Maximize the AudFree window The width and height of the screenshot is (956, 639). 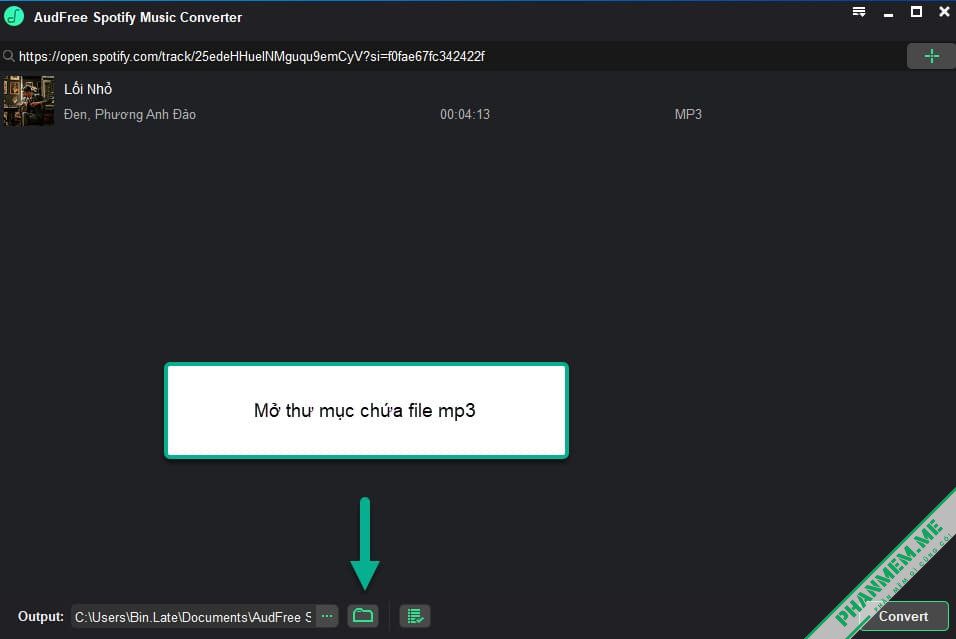coord(916,12)
